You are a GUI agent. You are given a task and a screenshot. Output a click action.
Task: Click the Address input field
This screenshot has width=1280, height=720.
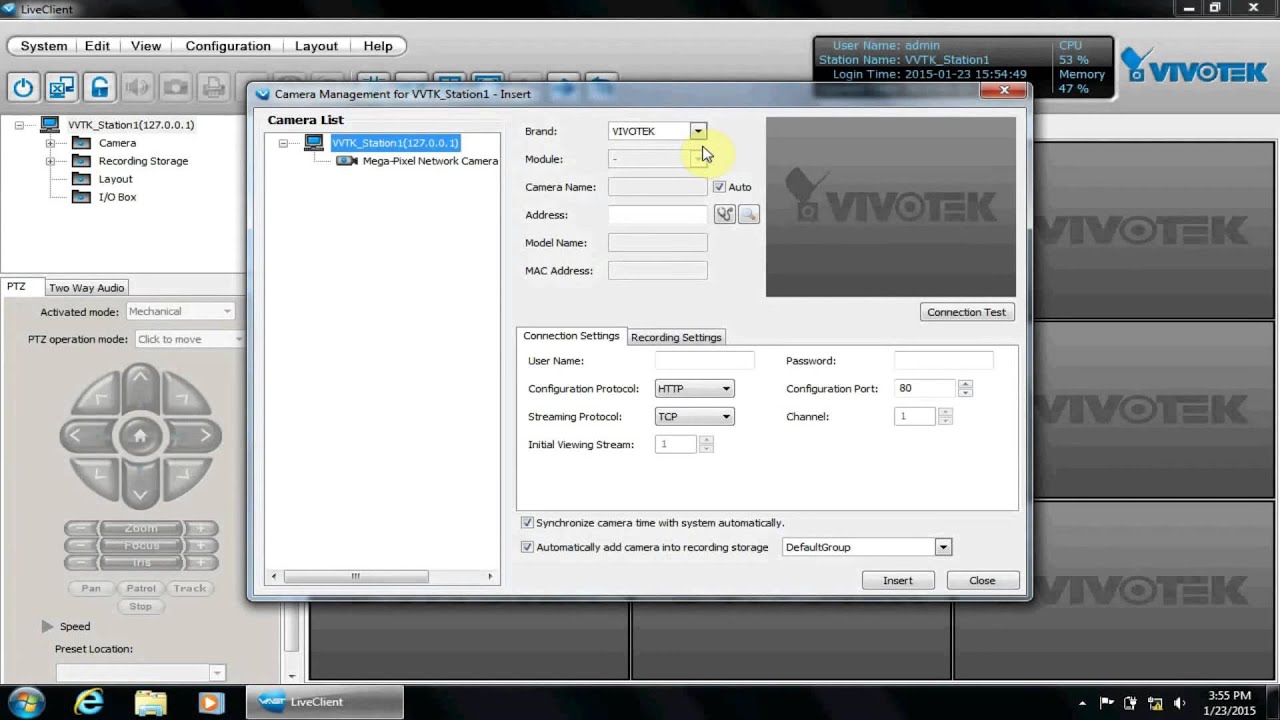[x=657, y=215]
